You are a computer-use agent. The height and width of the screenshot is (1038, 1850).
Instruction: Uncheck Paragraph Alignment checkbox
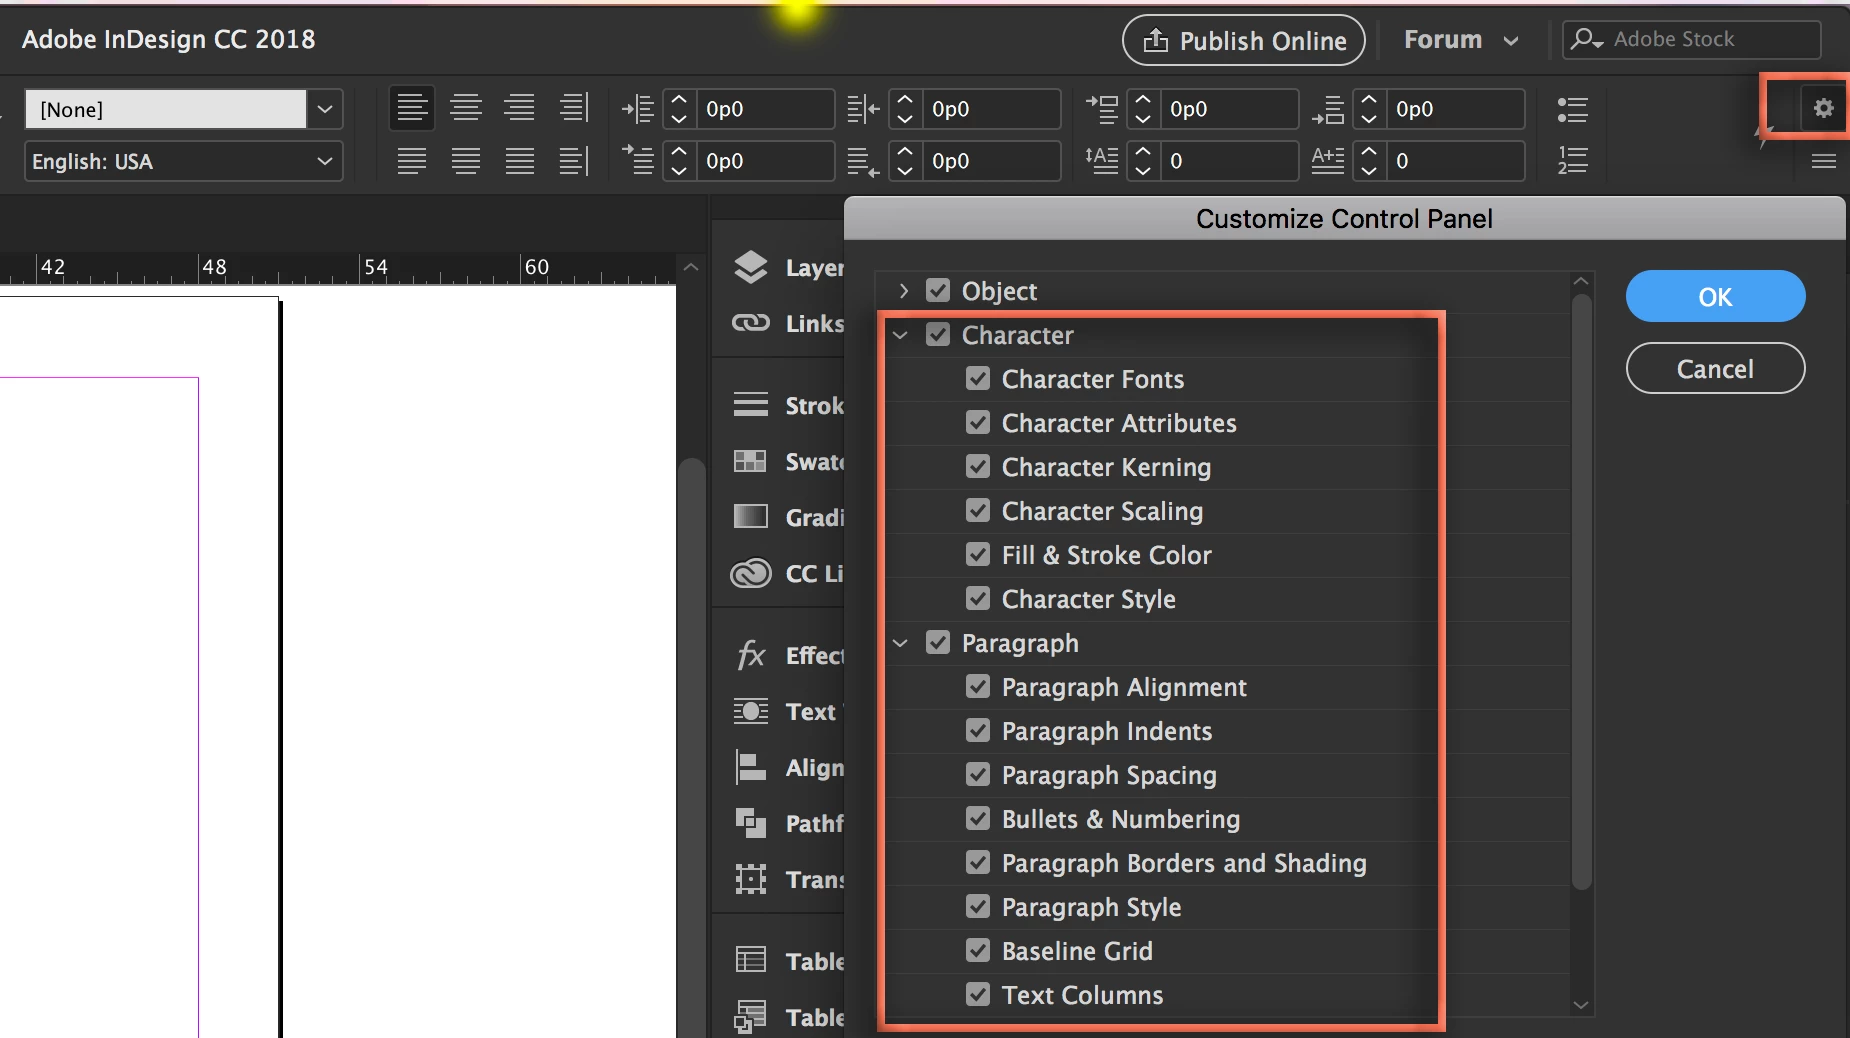click(978, 687)
